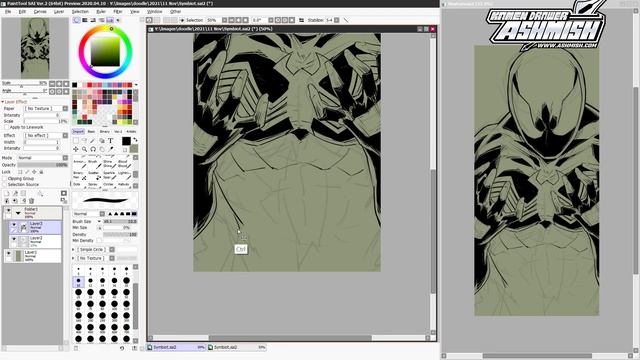This screenshot has height=360, width=640.
Task: Open the Edit menu
Action: [x=22, y=12]
